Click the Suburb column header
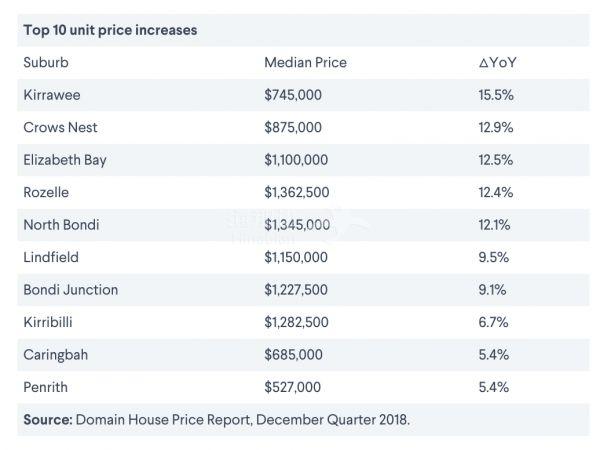This screenshot has width=600, height=450. [45, 62]
